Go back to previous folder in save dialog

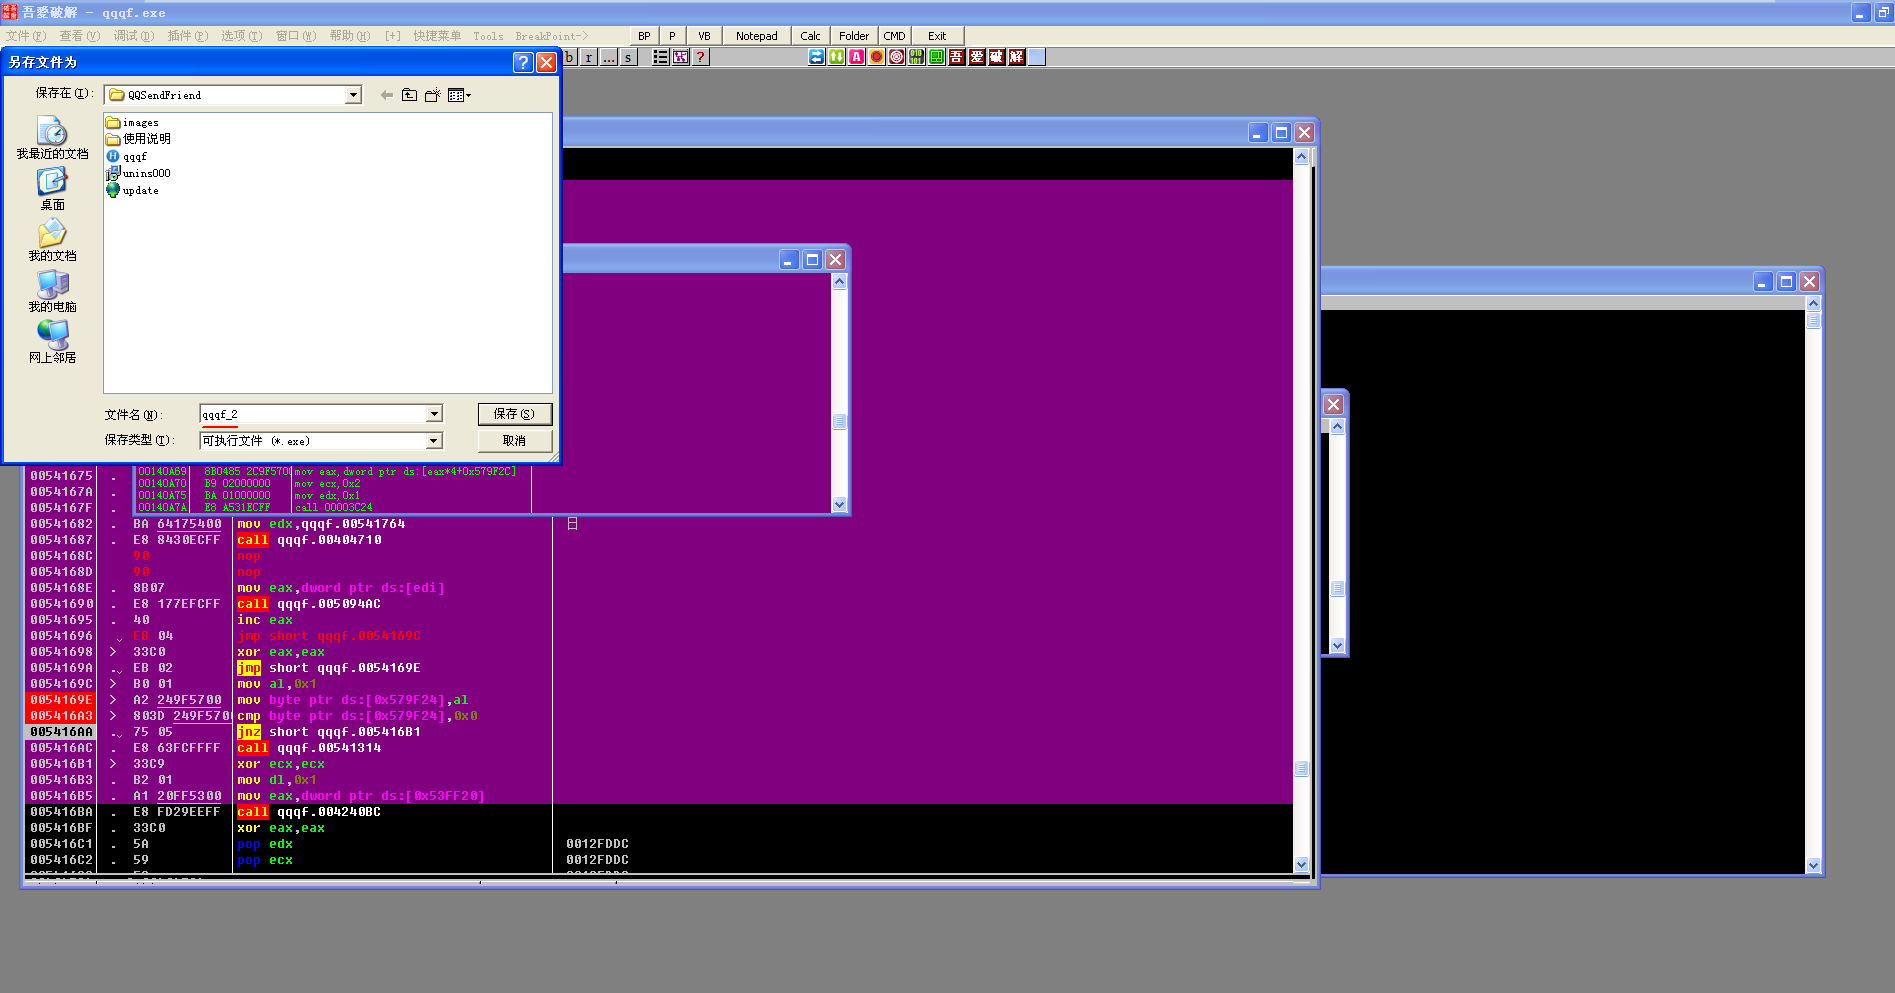tap(387, 95)
